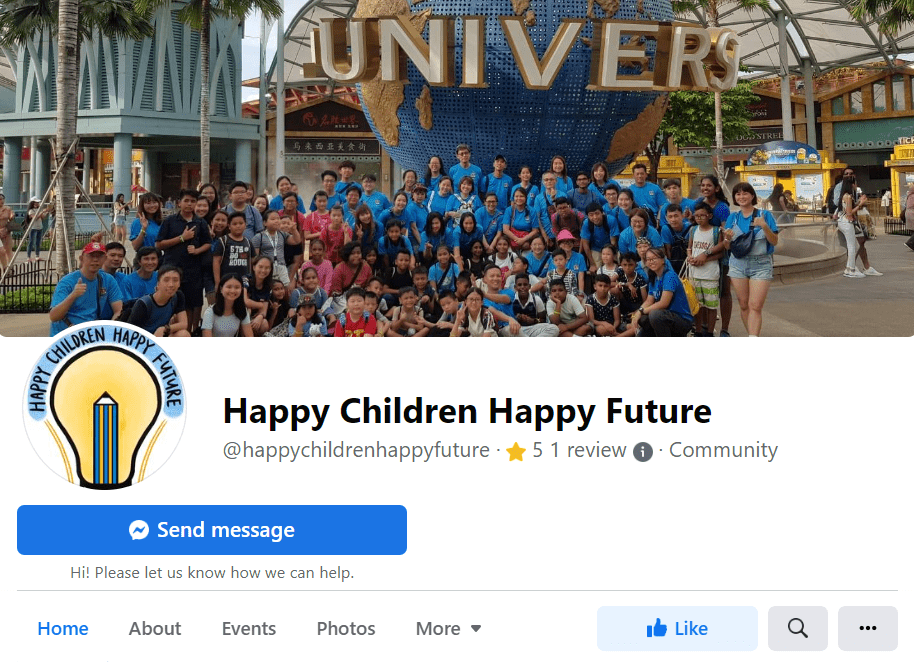
Task: Open the lightbulb profile picture
Action: (x=105, y=406)
